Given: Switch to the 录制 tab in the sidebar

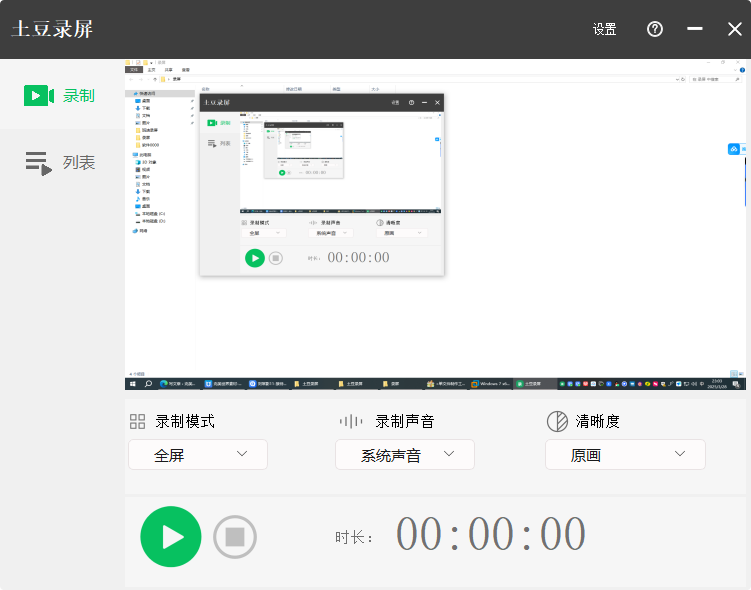Looking at the screenshot, I should [x=60, y=95].
